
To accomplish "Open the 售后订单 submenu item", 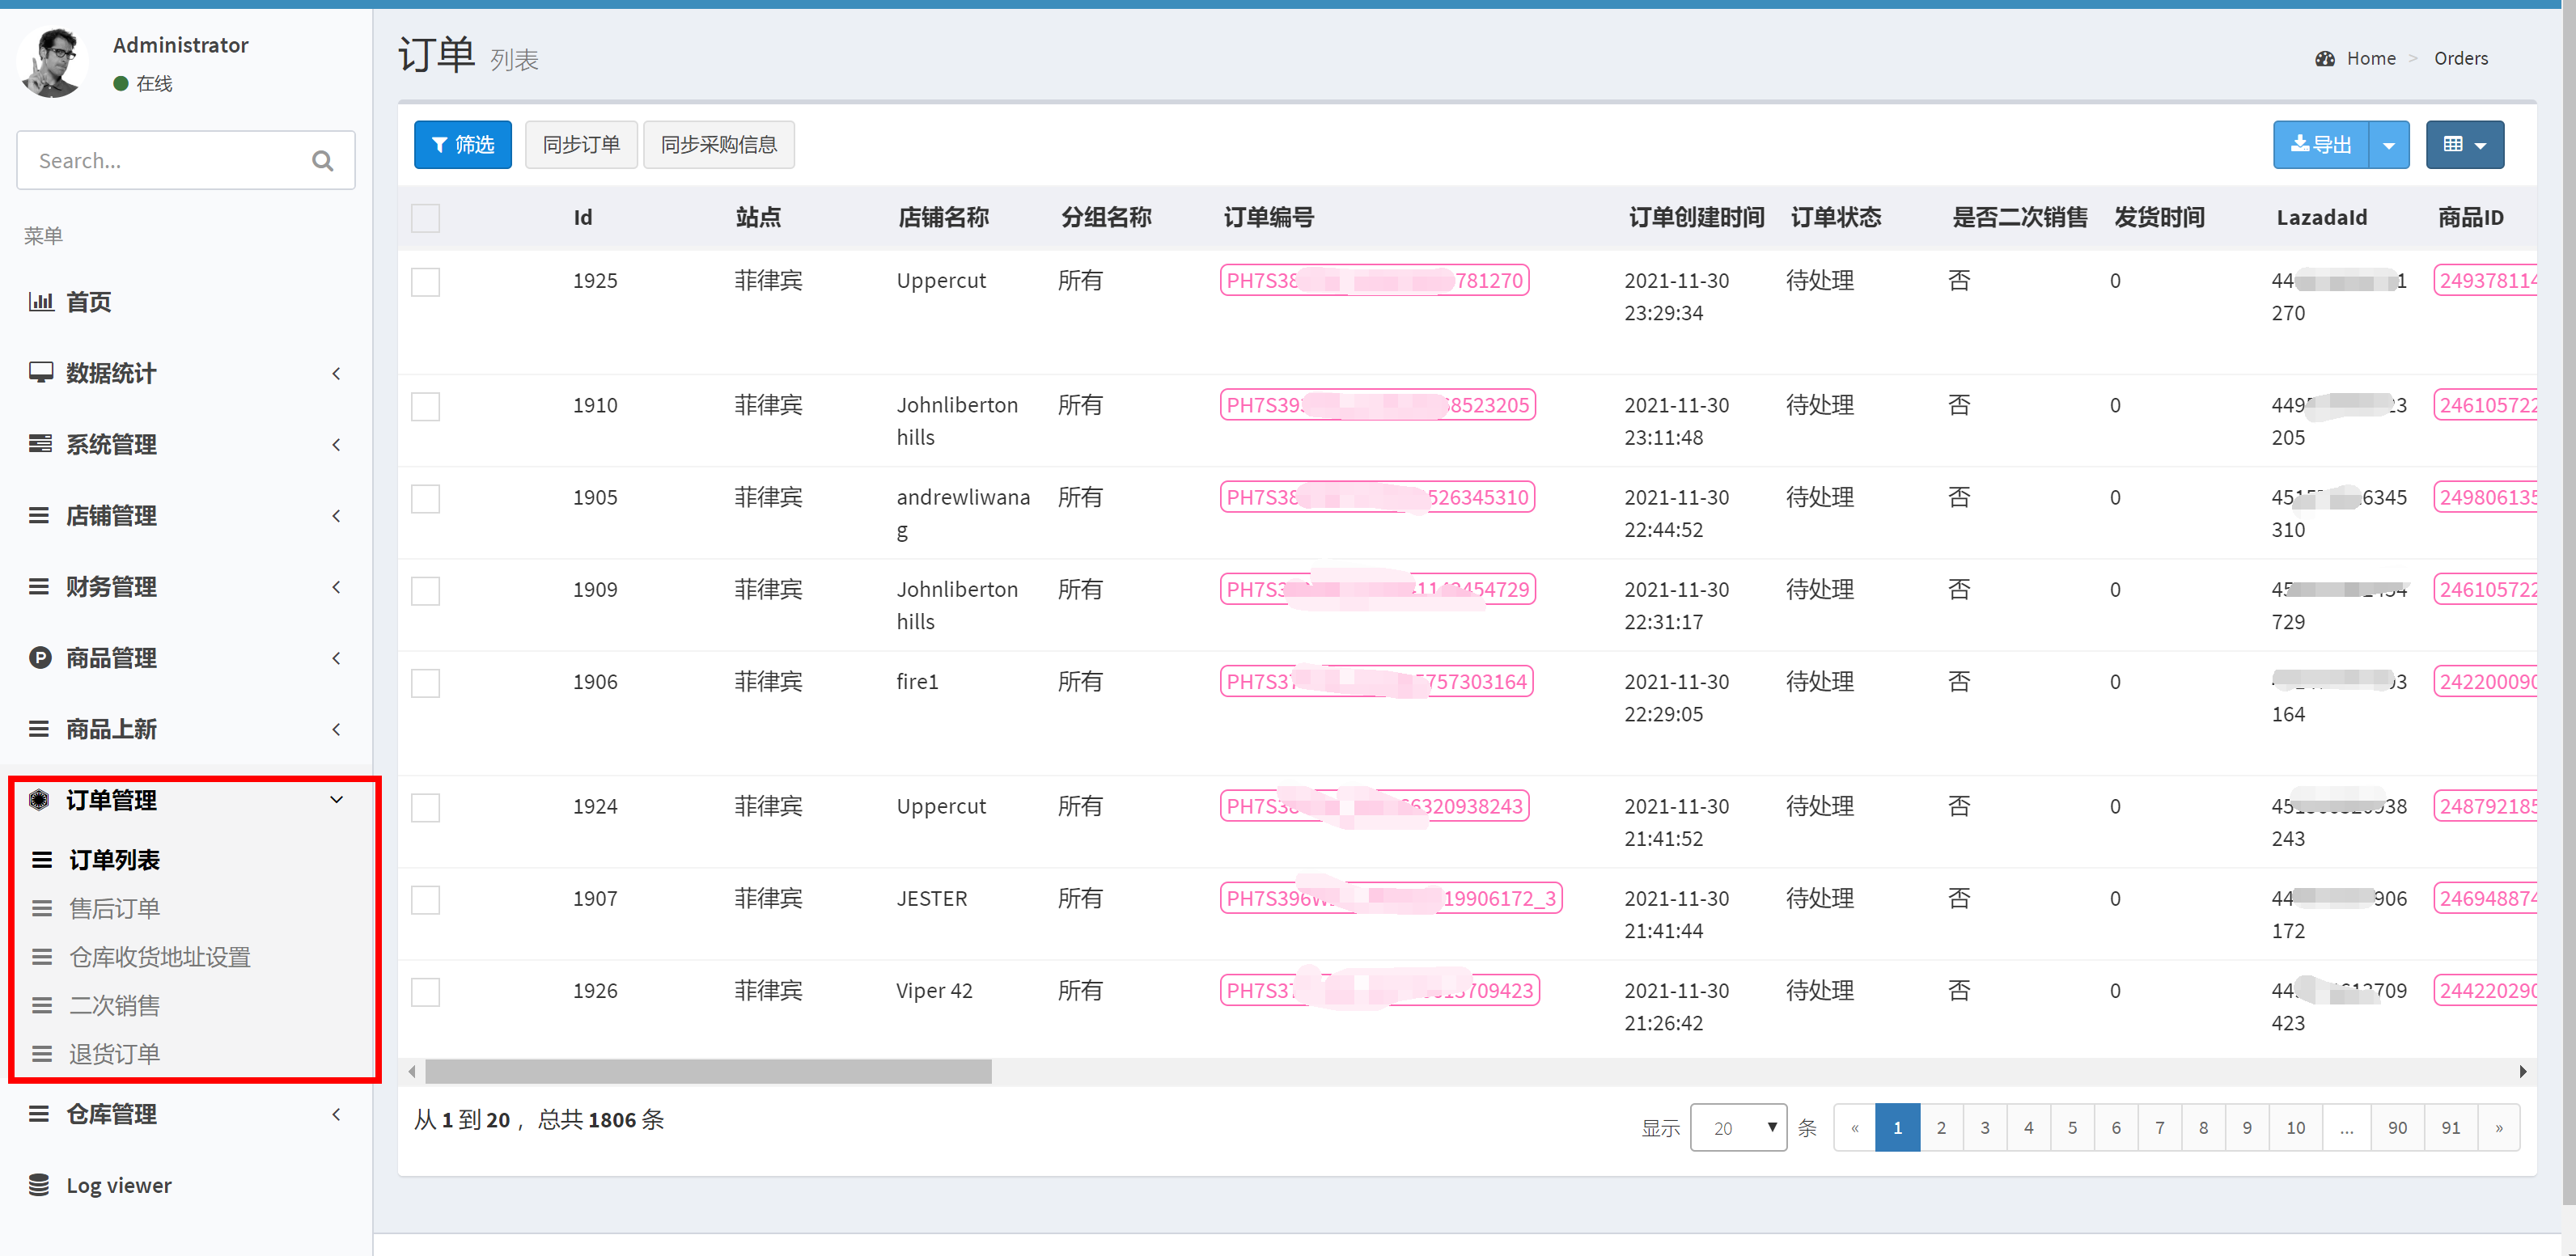I will (x=114, y=908).
